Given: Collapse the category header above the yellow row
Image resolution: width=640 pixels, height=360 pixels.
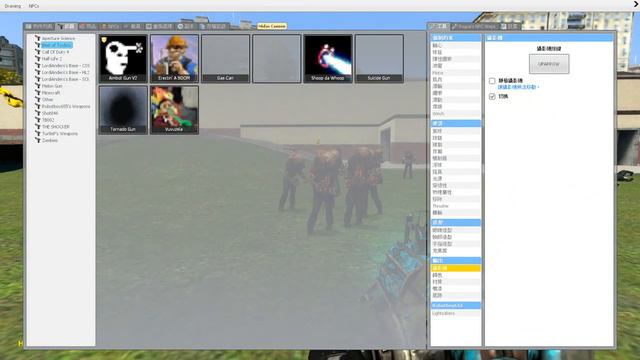Looking at the screenshot, I should (x=456, y=260).
